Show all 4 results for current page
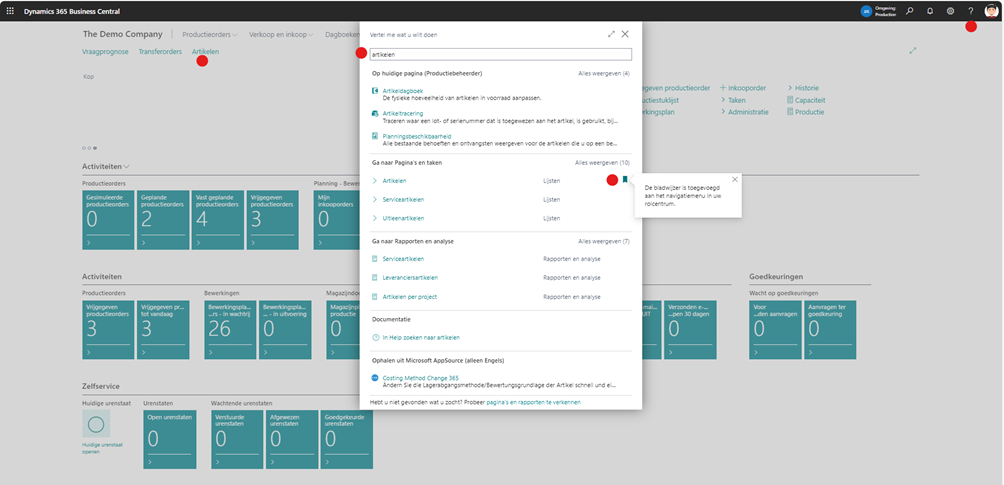Image resolution: width=1004 pixels, height=485 pixels. tap(604, 74)
